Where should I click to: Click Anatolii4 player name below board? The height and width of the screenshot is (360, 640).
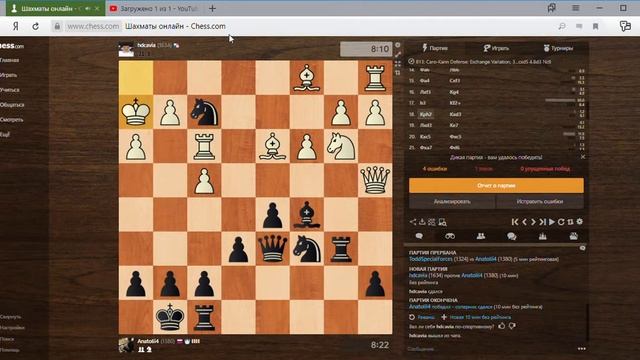(x=148, y=341)
